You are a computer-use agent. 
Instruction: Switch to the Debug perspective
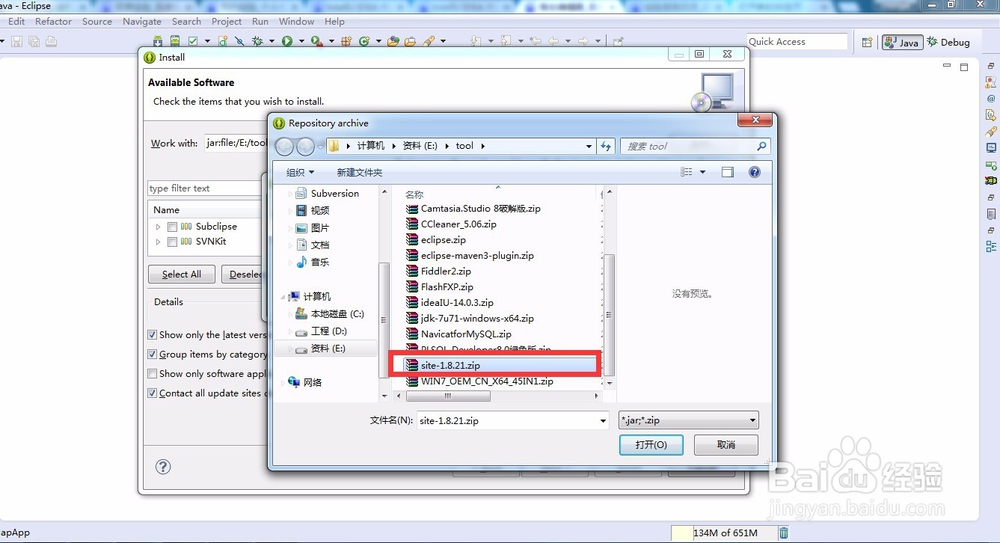(x=949, y=42)
